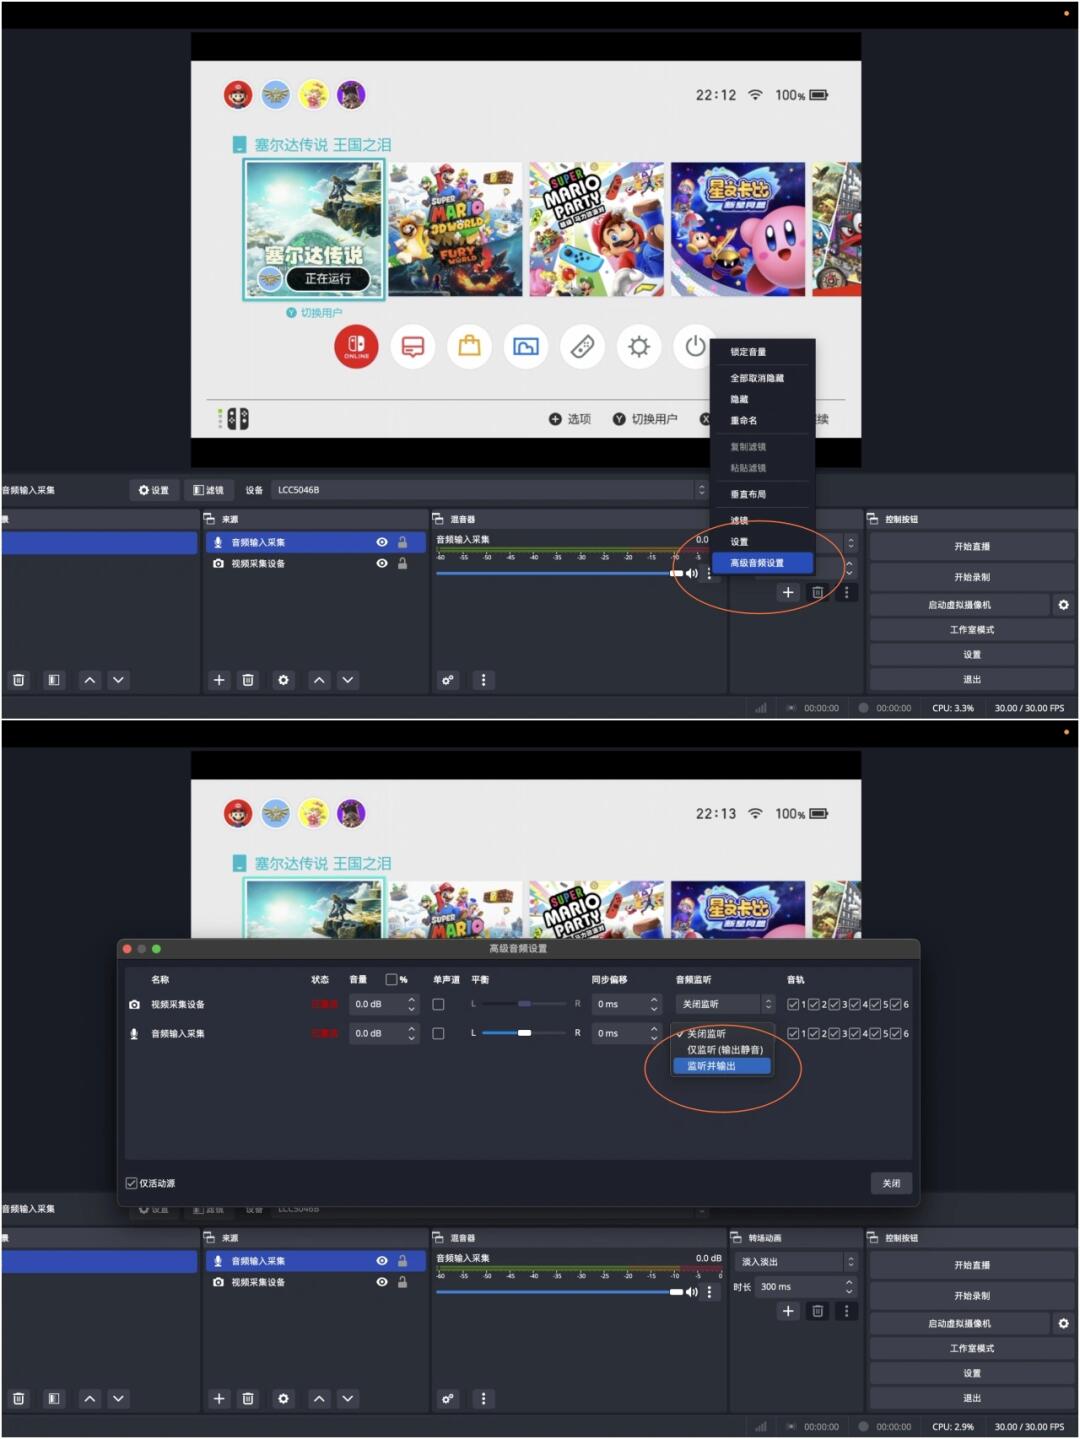Move scene down in the upper screenshot

(119, 680)
